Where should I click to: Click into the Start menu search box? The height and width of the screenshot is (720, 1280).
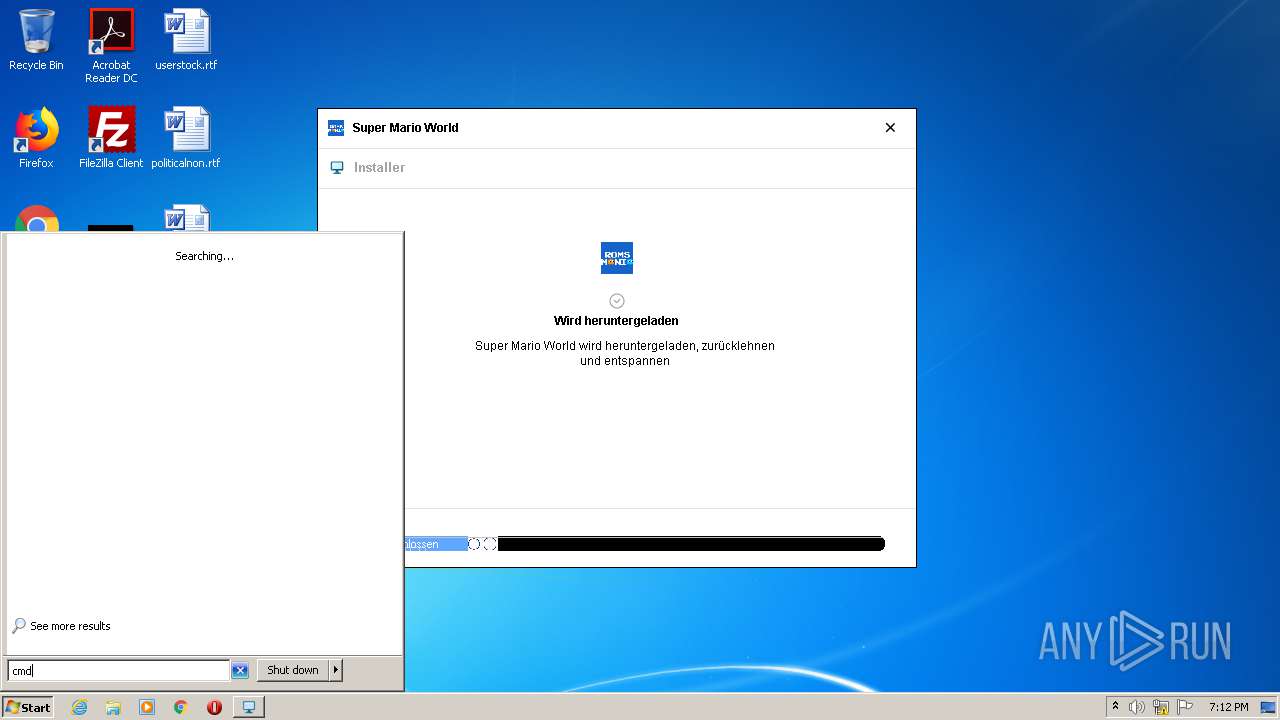click(119, 671)
